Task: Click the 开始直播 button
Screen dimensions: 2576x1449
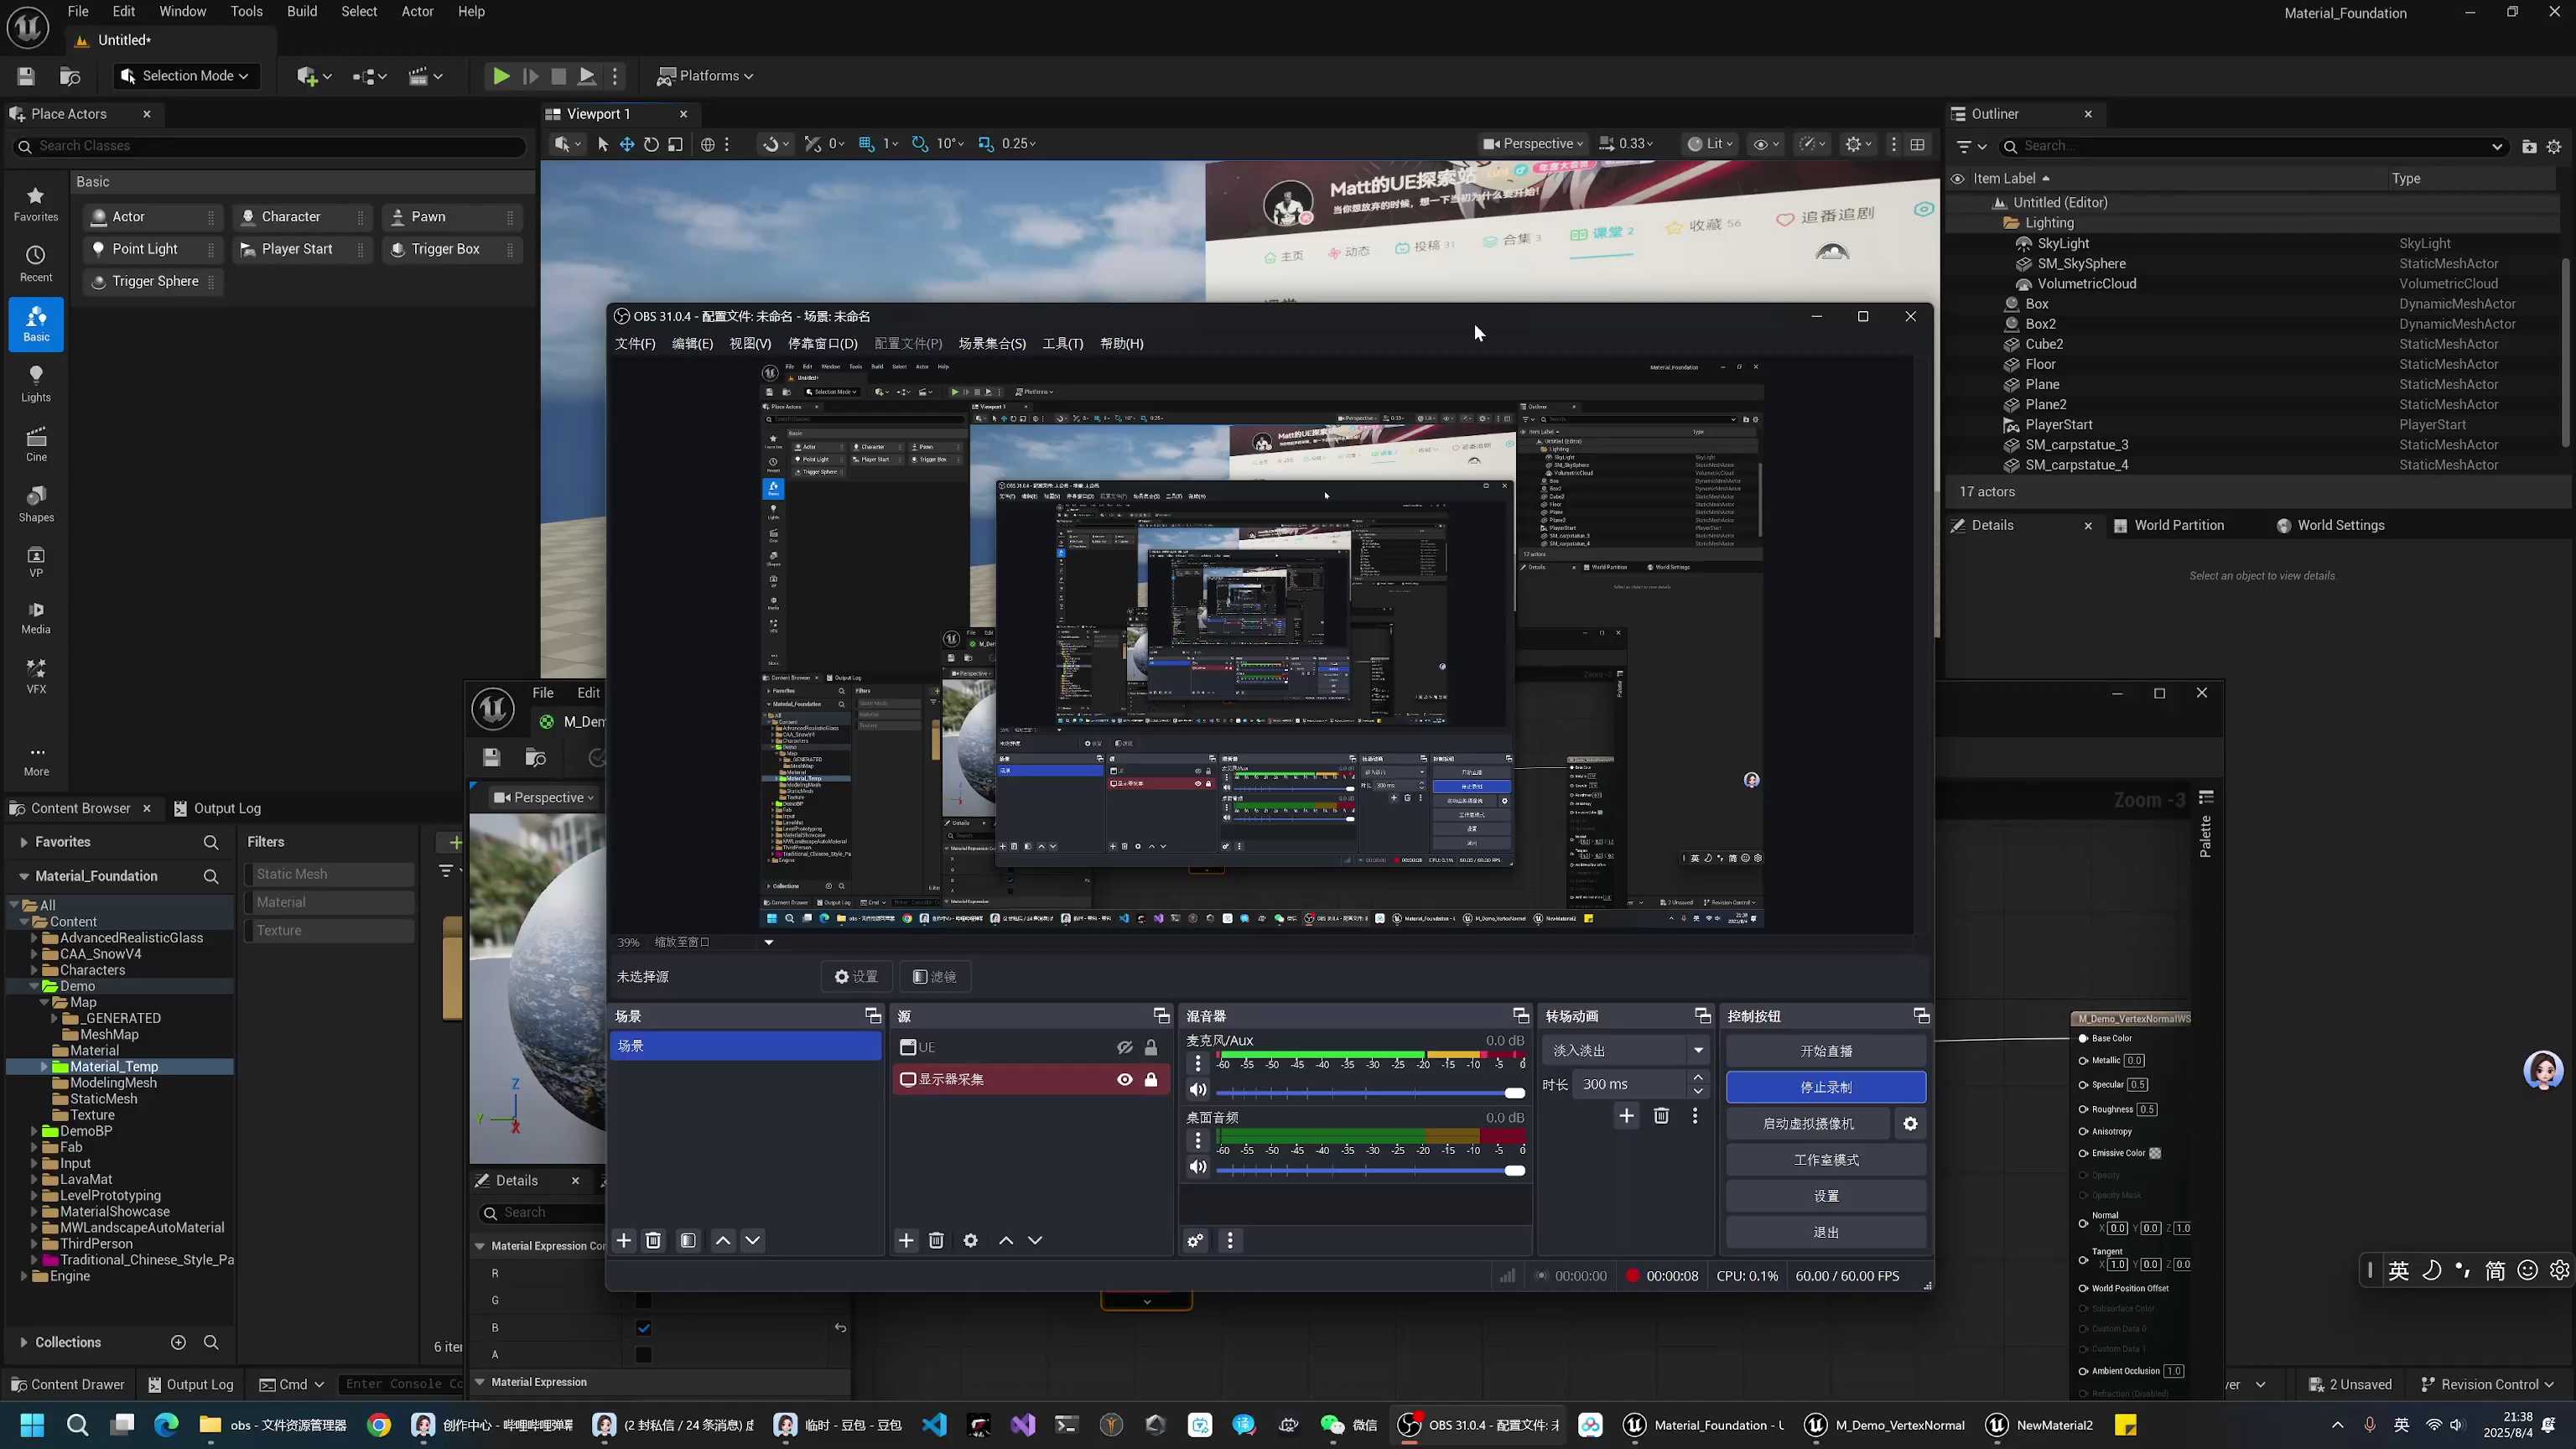Action: click(x=1826, y=1051)
